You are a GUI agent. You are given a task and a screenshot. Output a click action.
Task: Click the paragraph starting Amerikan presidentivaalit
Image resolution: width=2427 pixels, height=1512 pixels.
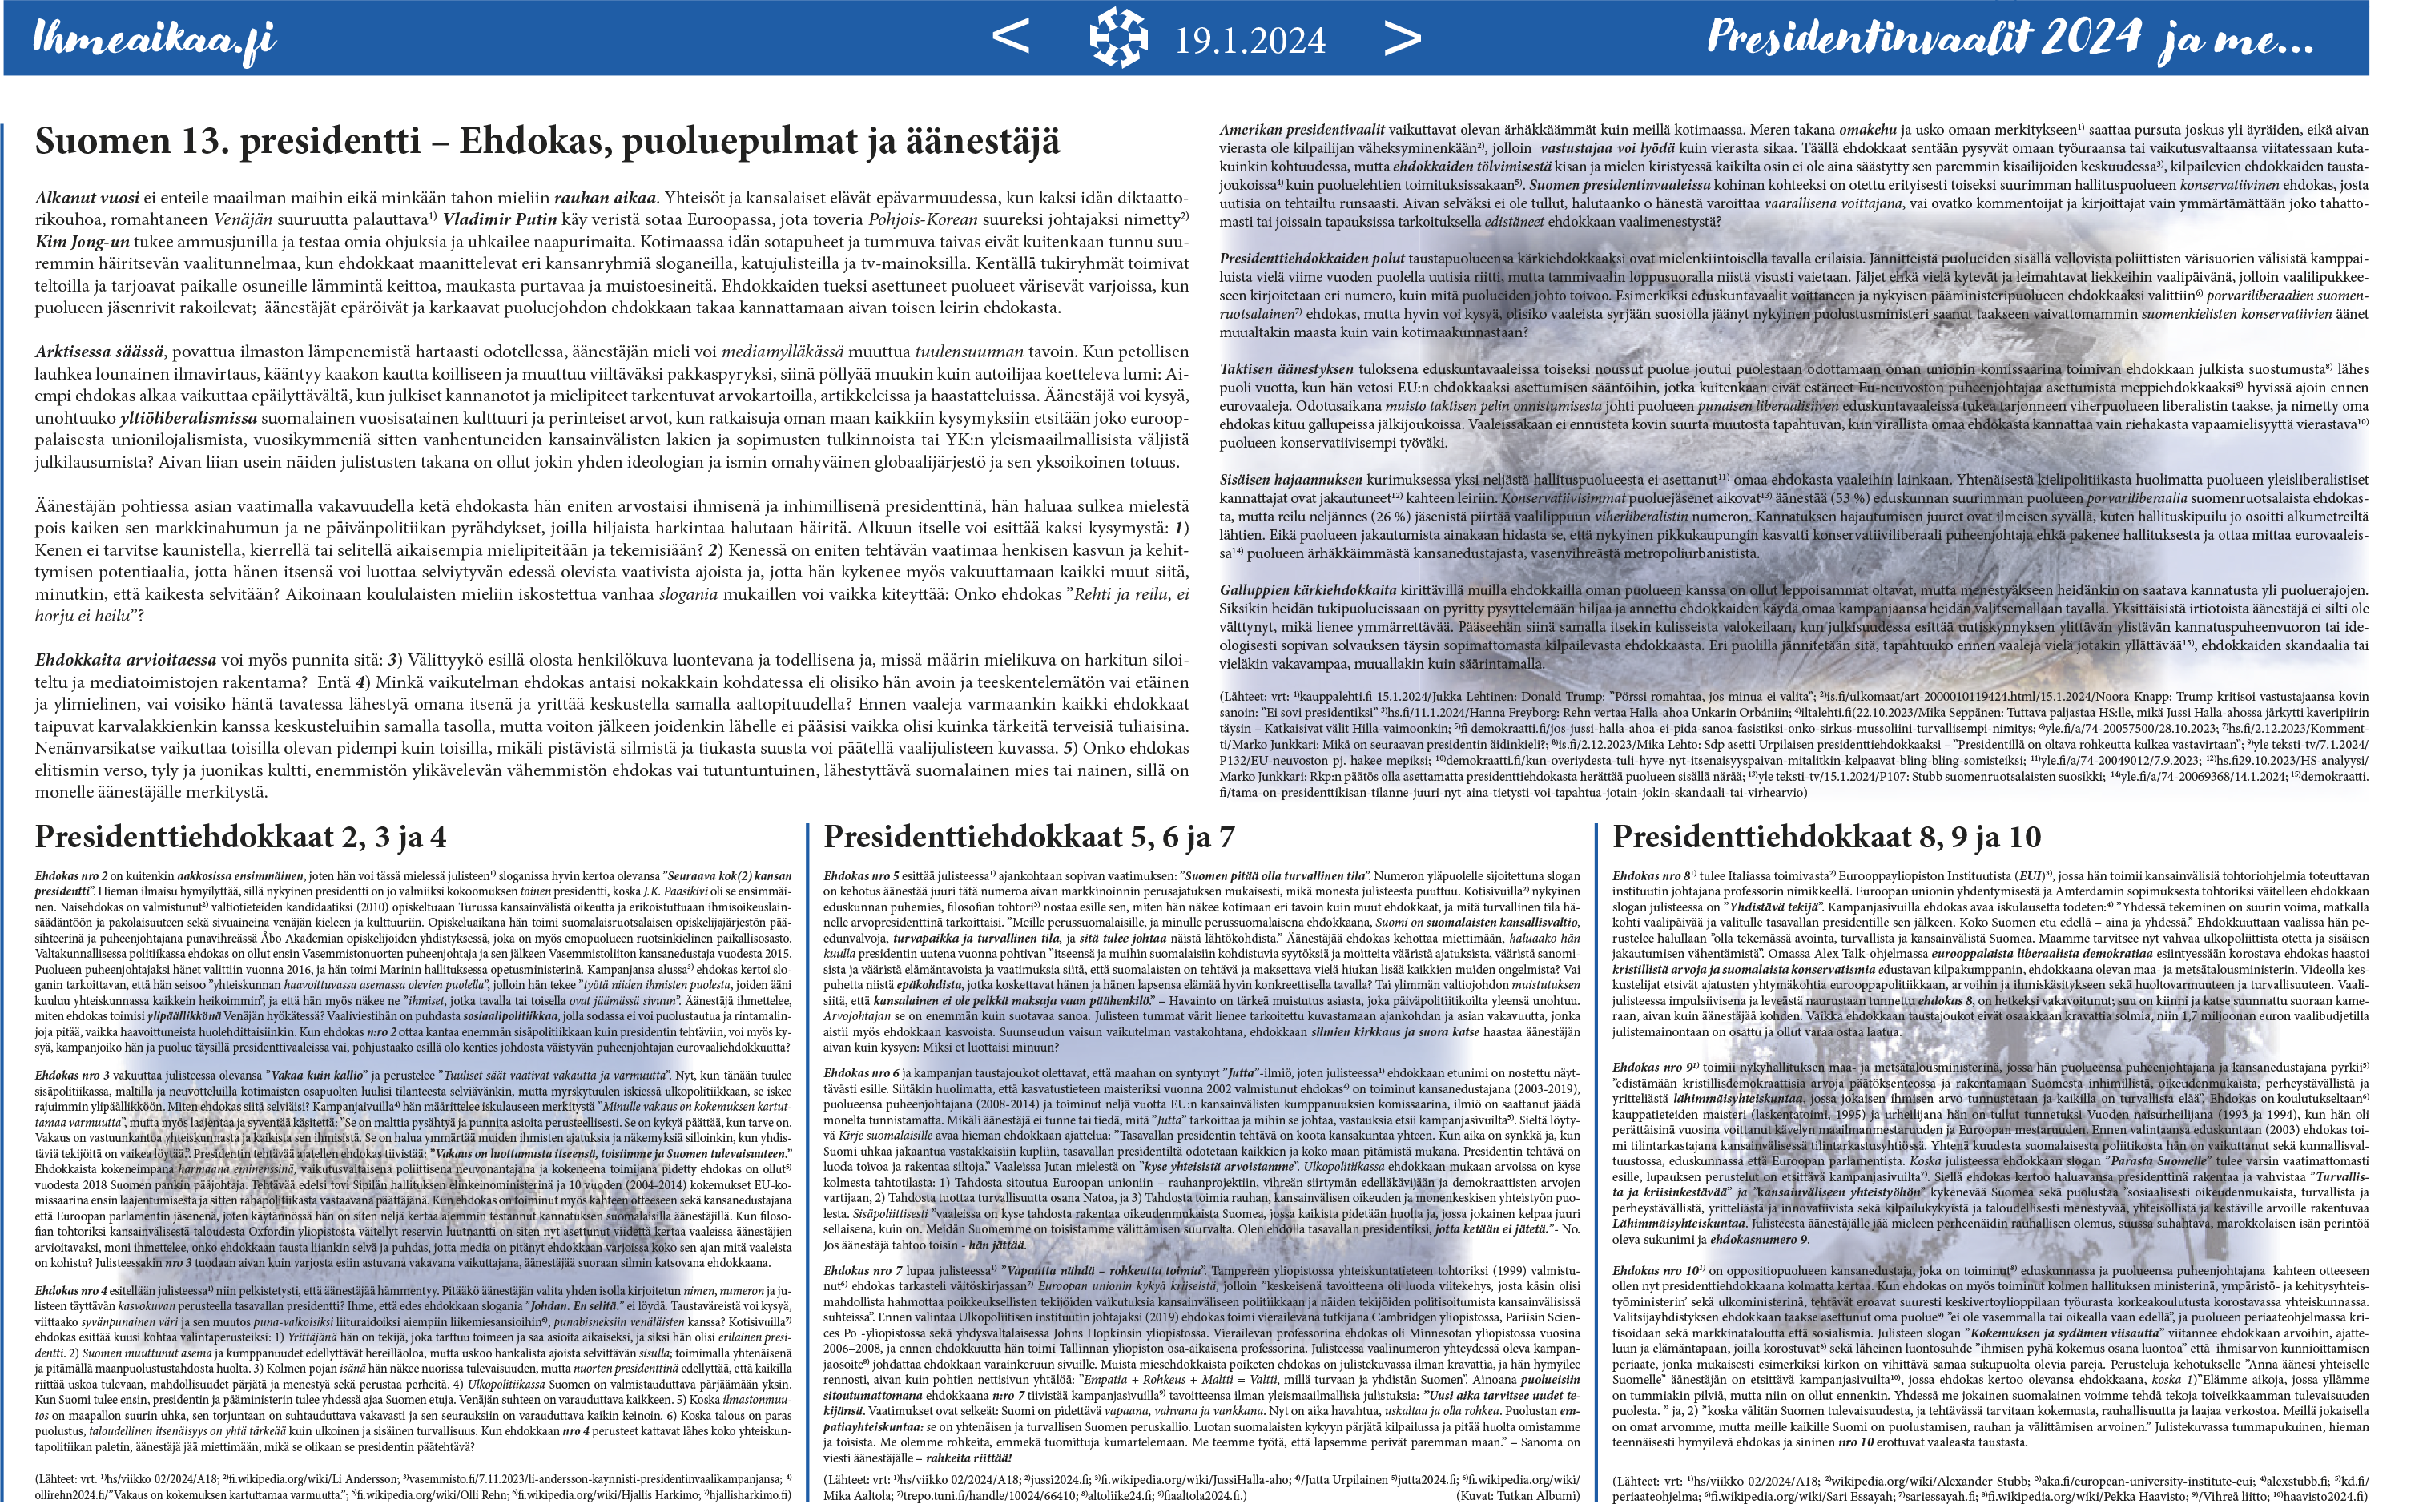point(1793,176)
